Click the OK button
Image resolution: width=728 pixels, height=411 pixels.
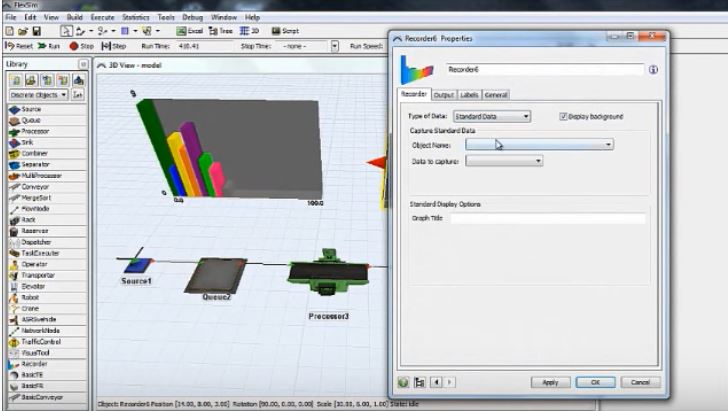pos(596,382)
